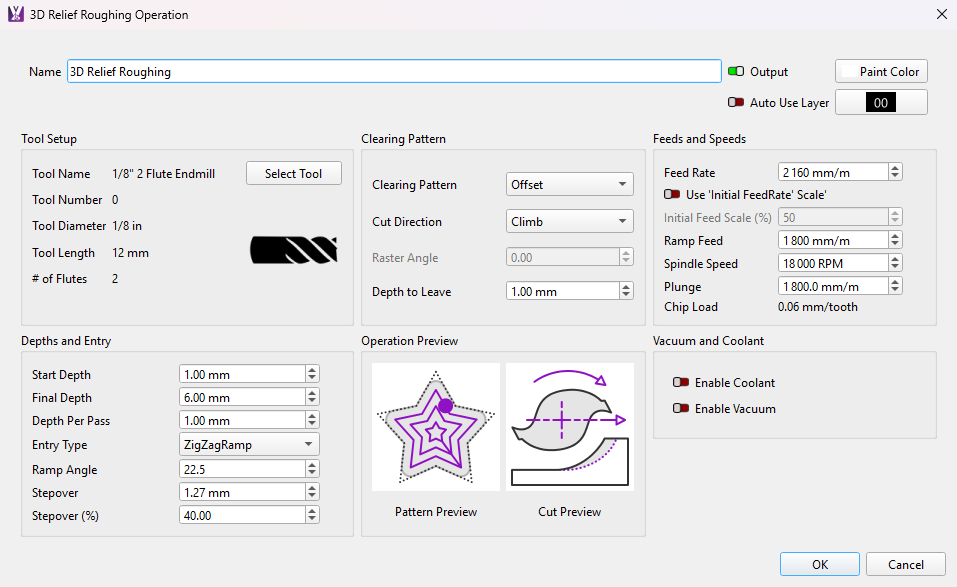Viewport: 957px width, 587px height.
Task: Click the Depth Per Pass field
Action: click(242, 420)
